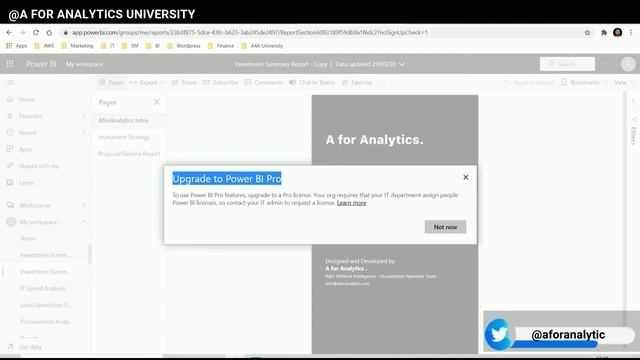
Task: Expand the Favorites flyout arrow
Action: pyautogui.click(x=83, y=116)
